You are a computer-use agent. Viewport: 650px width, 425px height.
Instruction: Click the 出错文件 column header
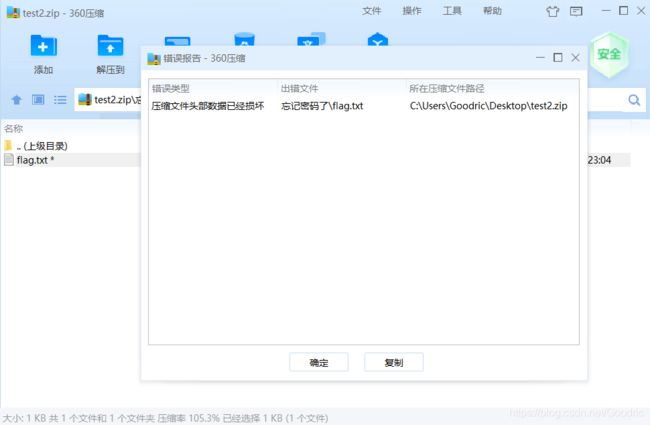pyautogui.click(x=299, y=88)
